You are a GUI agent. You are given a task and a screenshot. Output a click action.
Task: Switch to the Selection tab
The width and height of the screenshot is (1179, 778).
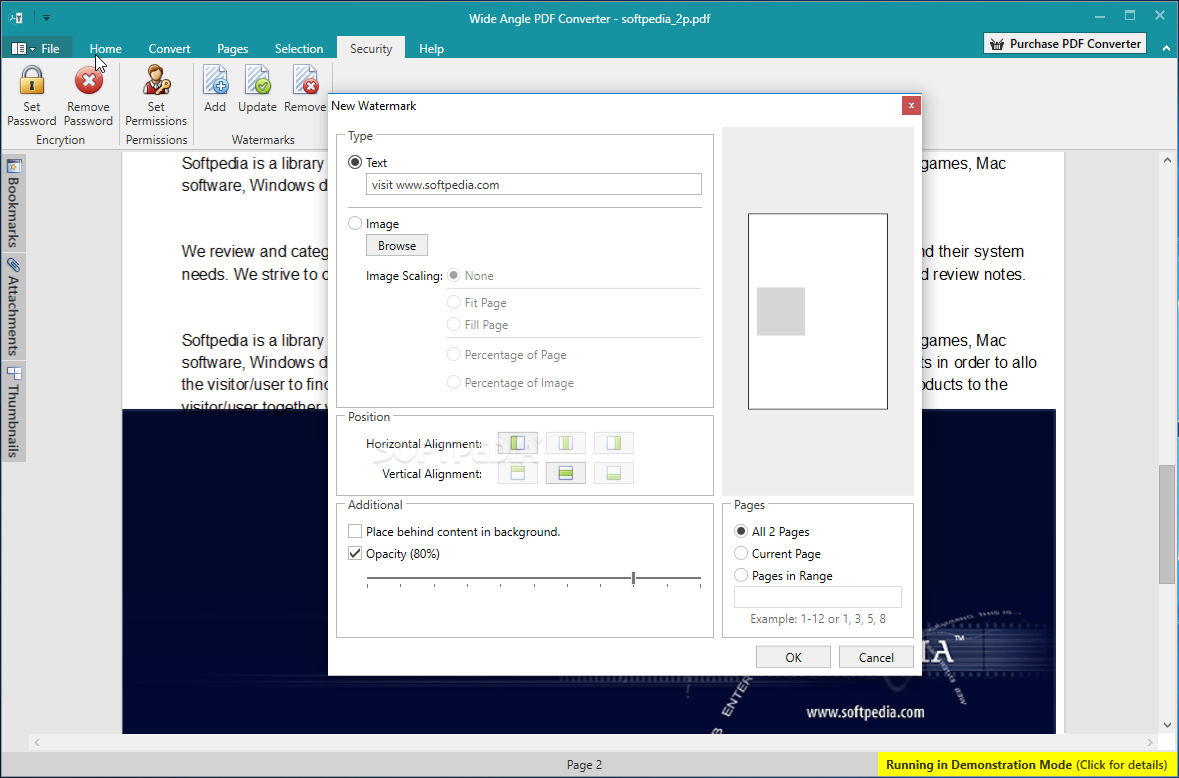click(299, 48)
